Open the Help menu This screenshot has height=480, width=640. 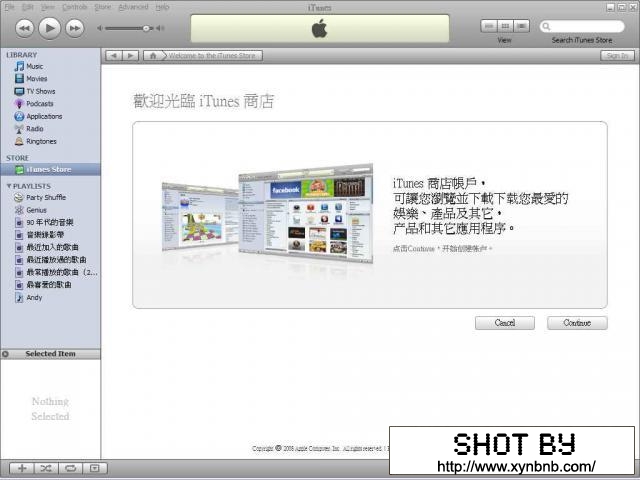tap(162, 7)
